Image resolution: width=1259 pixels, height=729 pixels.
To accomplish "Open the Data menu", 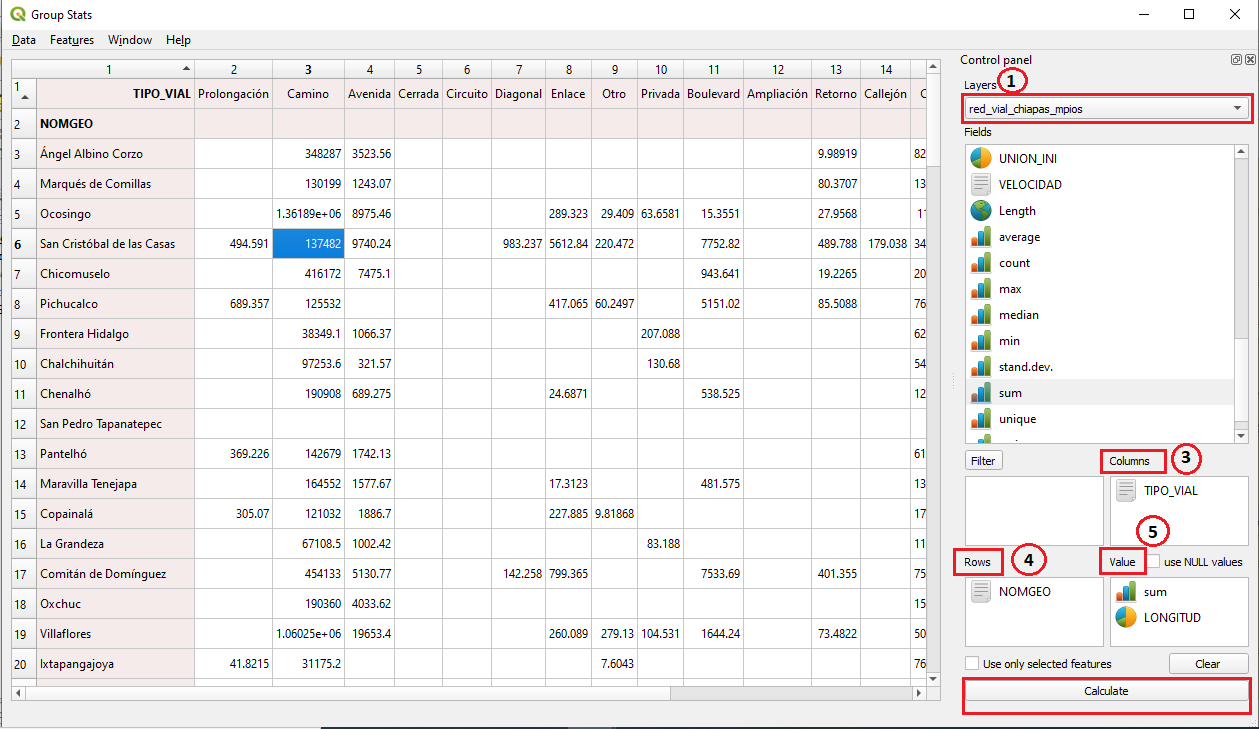I will pos(24,40).
